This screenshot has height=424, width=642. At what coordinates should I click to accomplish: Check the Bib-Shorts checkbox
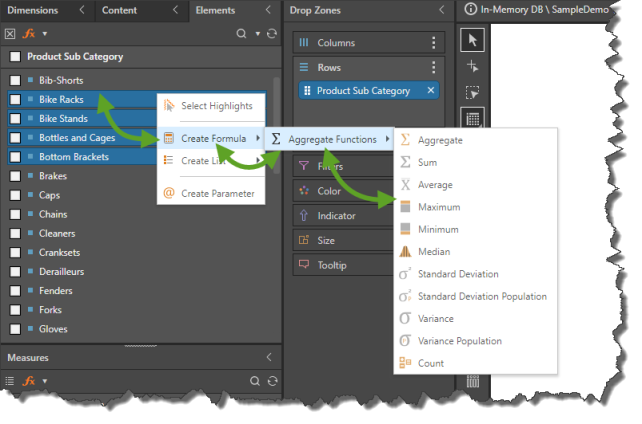click(x=15, y=80)
